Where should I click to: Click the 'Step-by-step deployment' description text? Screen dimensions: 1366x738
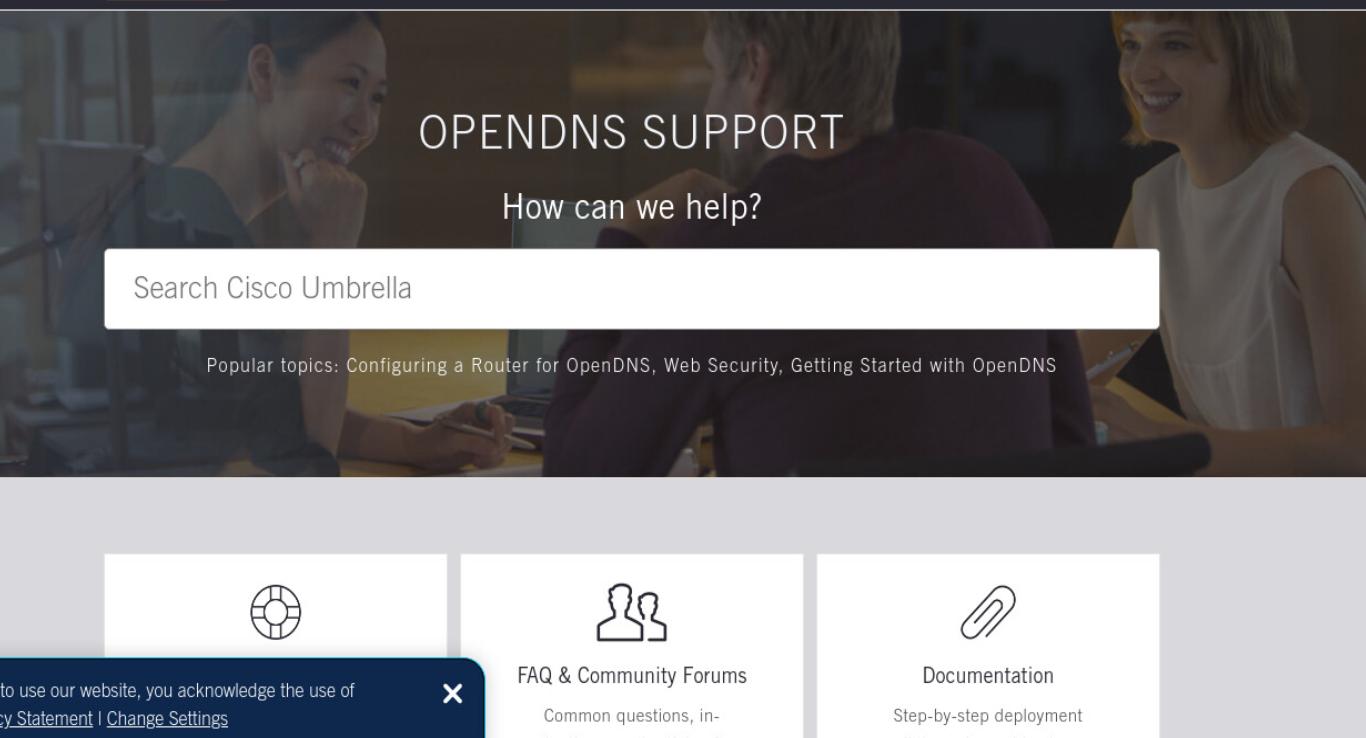(988, 716)
